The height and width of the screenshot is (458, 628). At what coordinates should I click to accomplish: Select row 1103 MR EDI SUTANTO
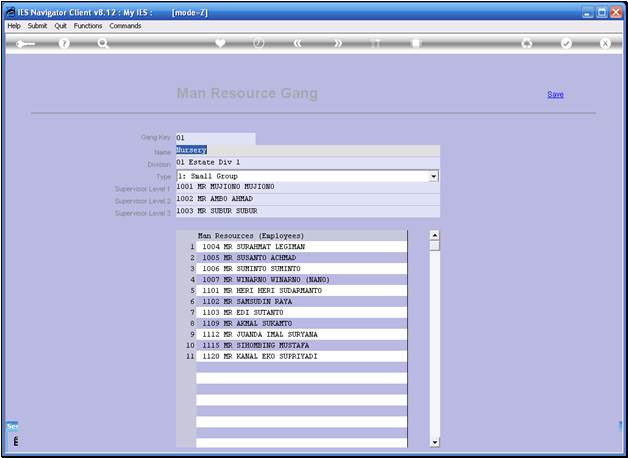[302, 312]
